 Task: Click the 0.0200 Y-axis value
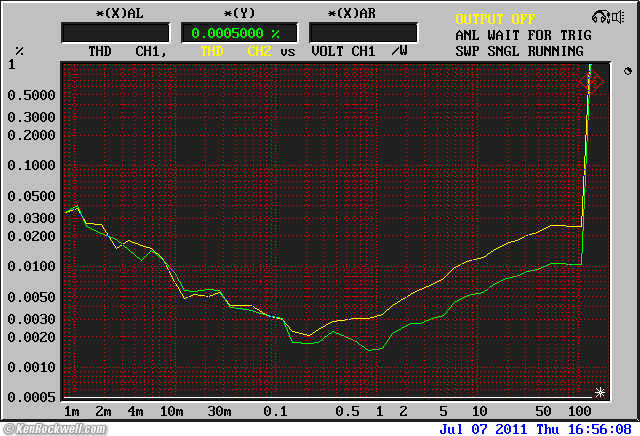pos(31,236)
